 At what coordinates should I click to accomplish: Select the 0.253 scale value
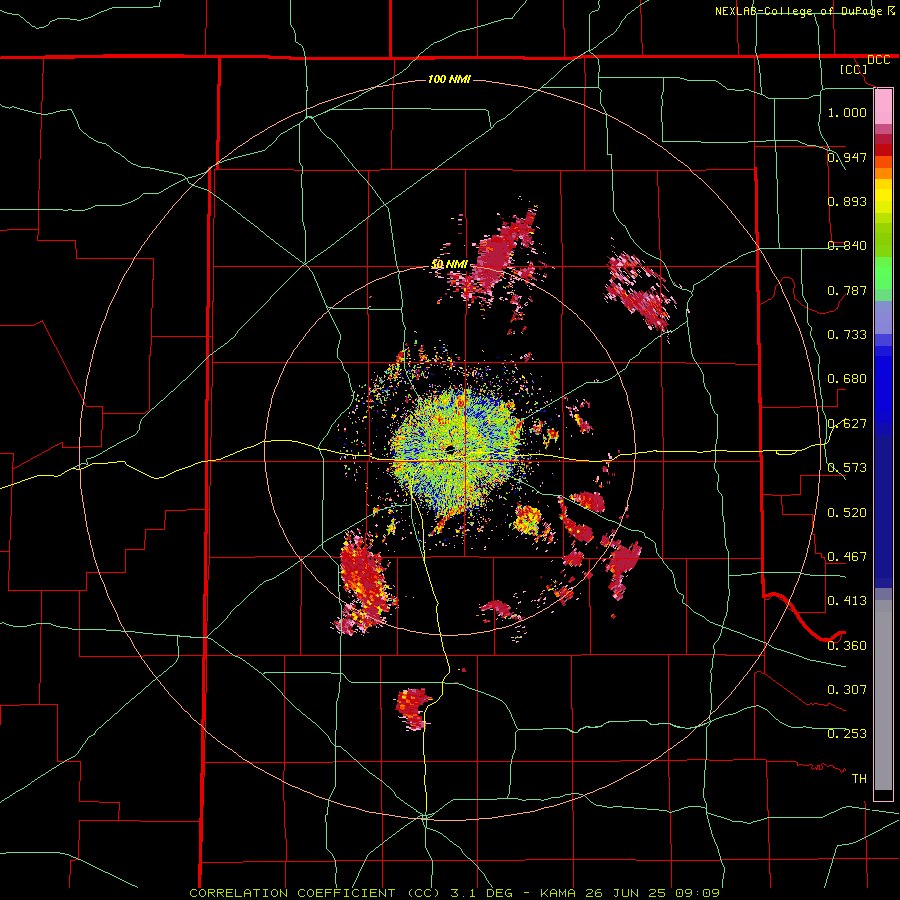tap(847, 734)
